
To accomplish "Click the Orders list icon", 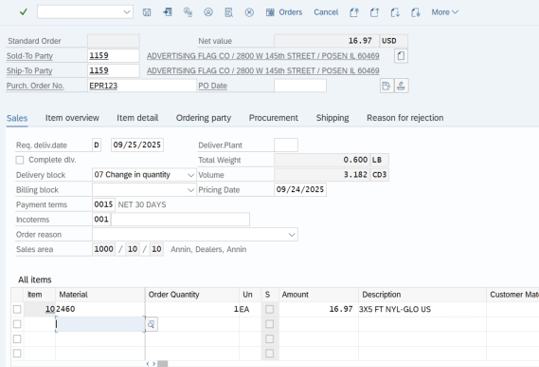I will (x=270, y=12).
